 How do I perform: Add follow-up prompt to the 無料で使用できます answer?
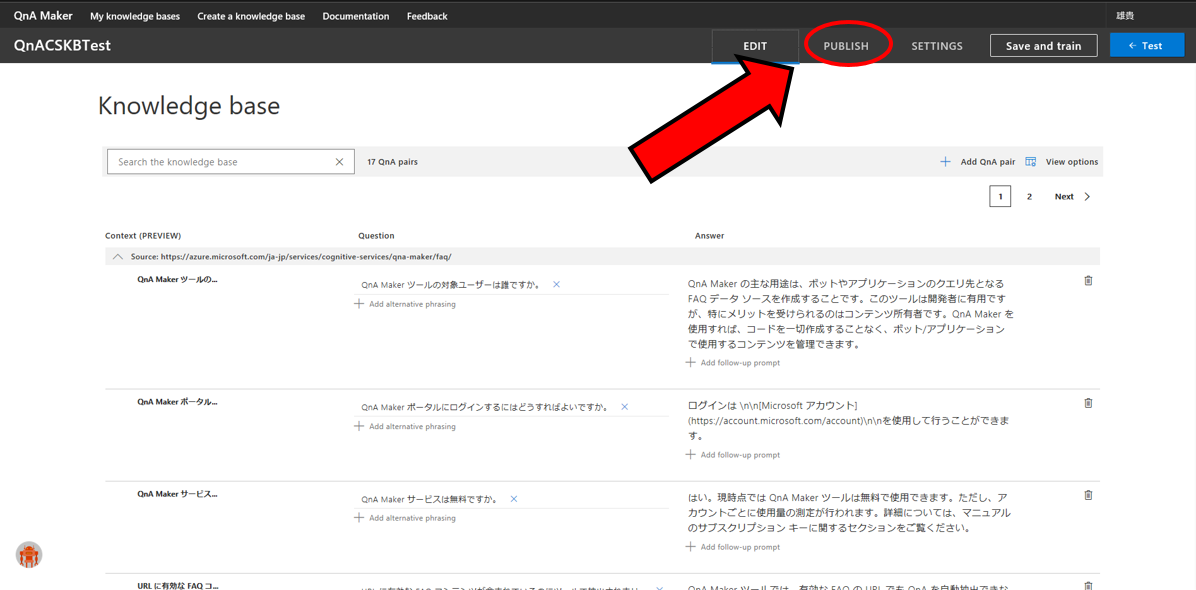[x=733, y=547]
